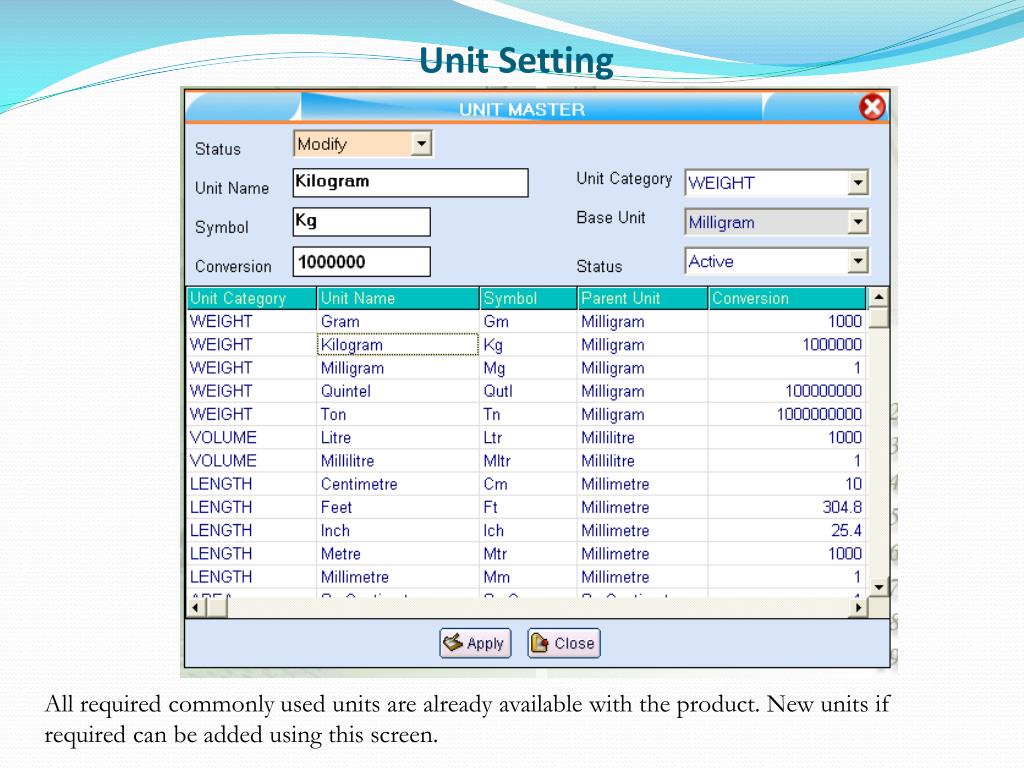1024x768 pixels.
Task: Click the Unit Name input field
Action: pos(410,182)
